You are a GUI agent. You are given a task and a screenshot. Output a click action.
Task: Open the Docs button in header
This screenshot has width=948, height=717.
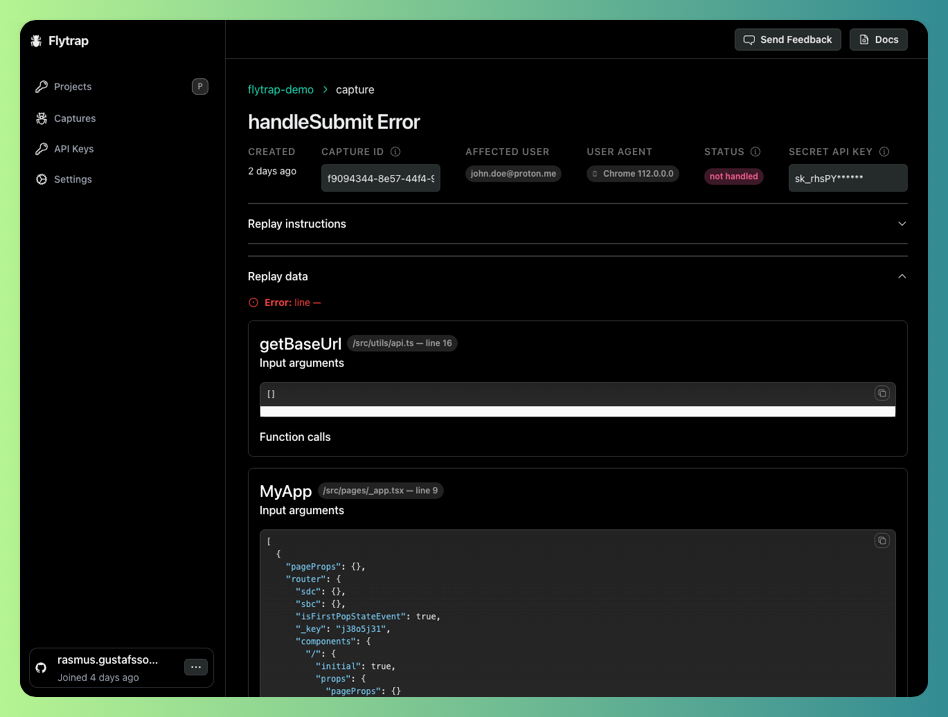pos(878,40)
